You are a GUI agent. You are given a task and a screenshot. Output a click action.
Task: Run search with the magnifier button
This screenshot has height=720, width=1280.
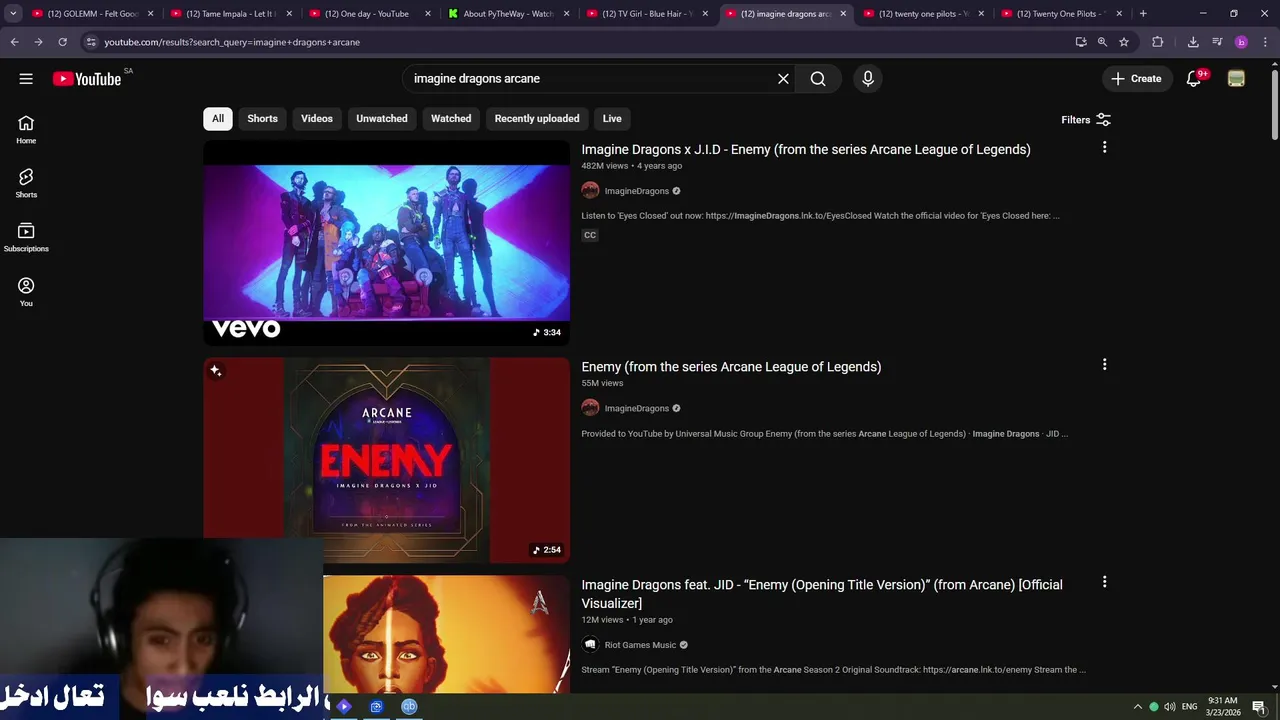(x=818, y=79)
